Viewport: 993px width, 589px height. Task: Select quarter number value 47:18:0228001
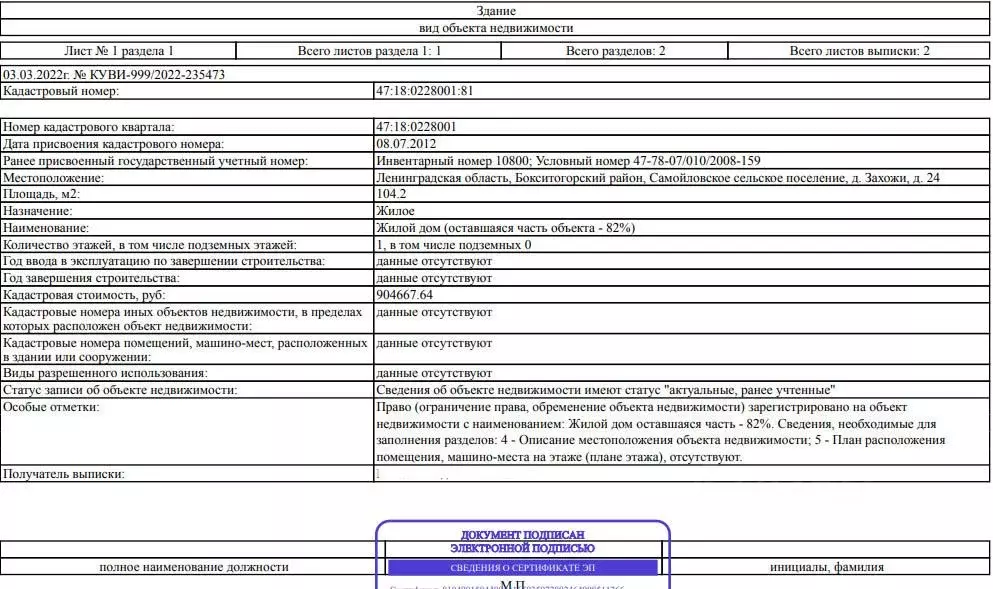(416, 127)
